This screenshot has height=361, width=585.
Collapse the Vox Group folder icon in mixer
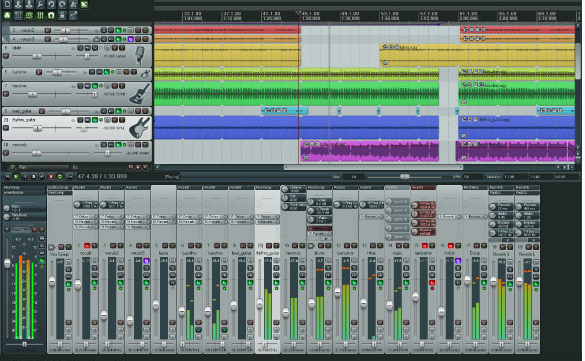51,247
